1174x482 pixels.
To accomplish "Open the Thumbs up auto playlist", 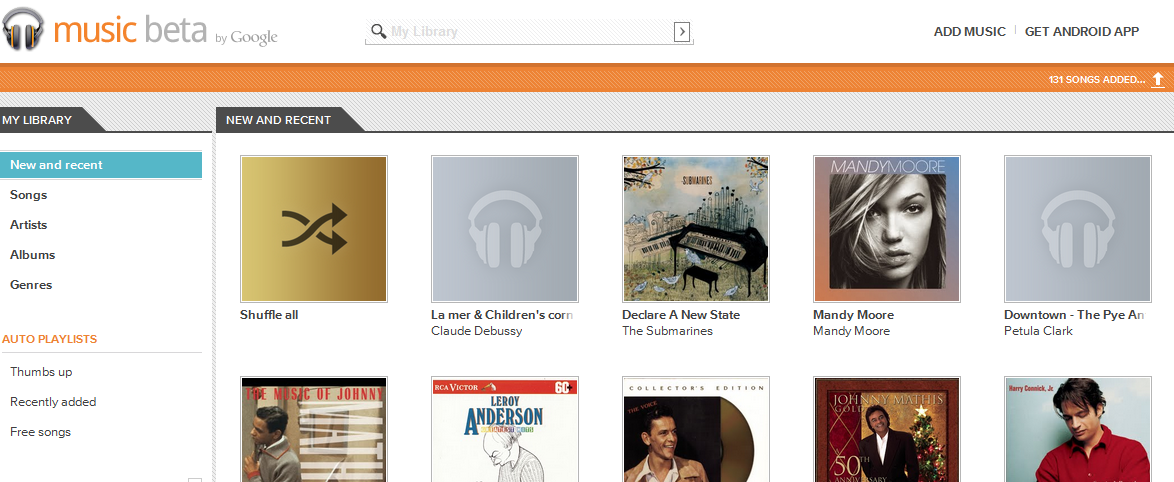I will (41, 372).
